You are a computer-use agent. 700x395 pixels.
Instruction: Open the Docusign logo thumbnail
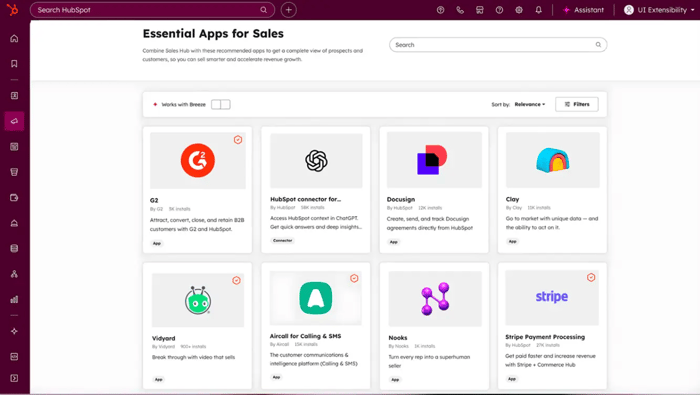coord(434,160)
